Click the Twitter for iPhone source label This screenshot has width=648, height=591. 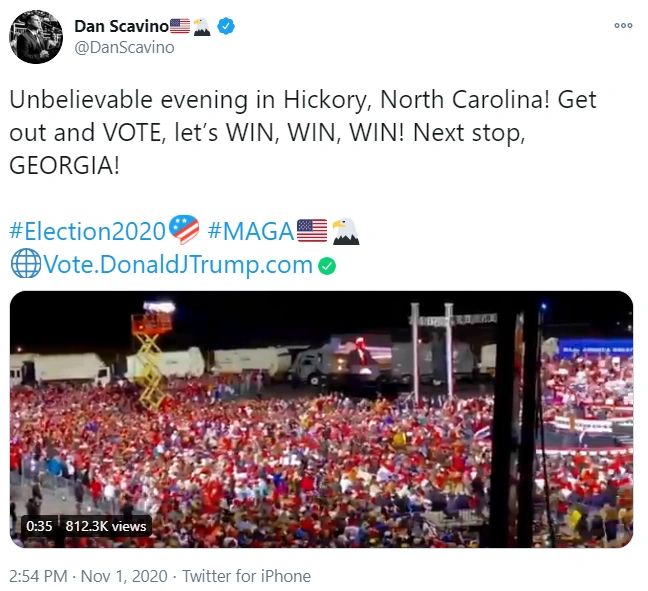248,576
